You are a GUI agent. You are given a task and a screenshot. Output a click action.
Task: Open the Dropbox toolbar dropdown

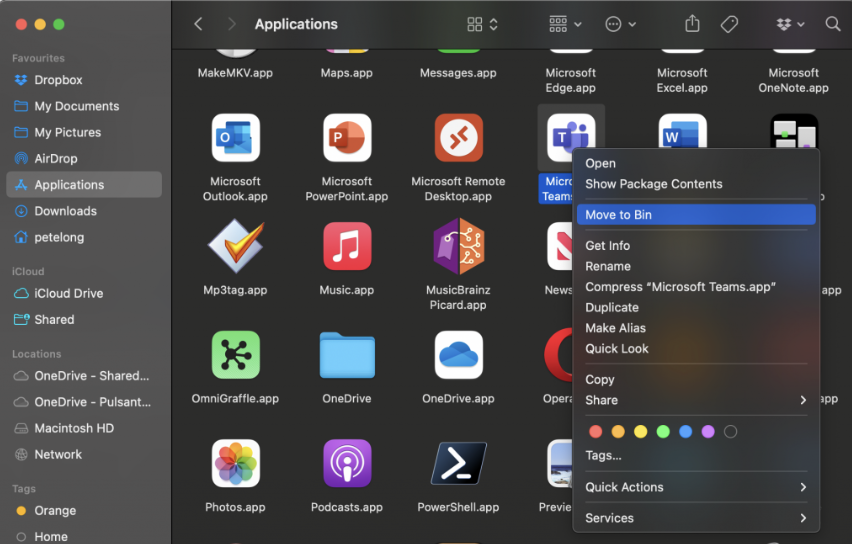[x=789, y=24]
